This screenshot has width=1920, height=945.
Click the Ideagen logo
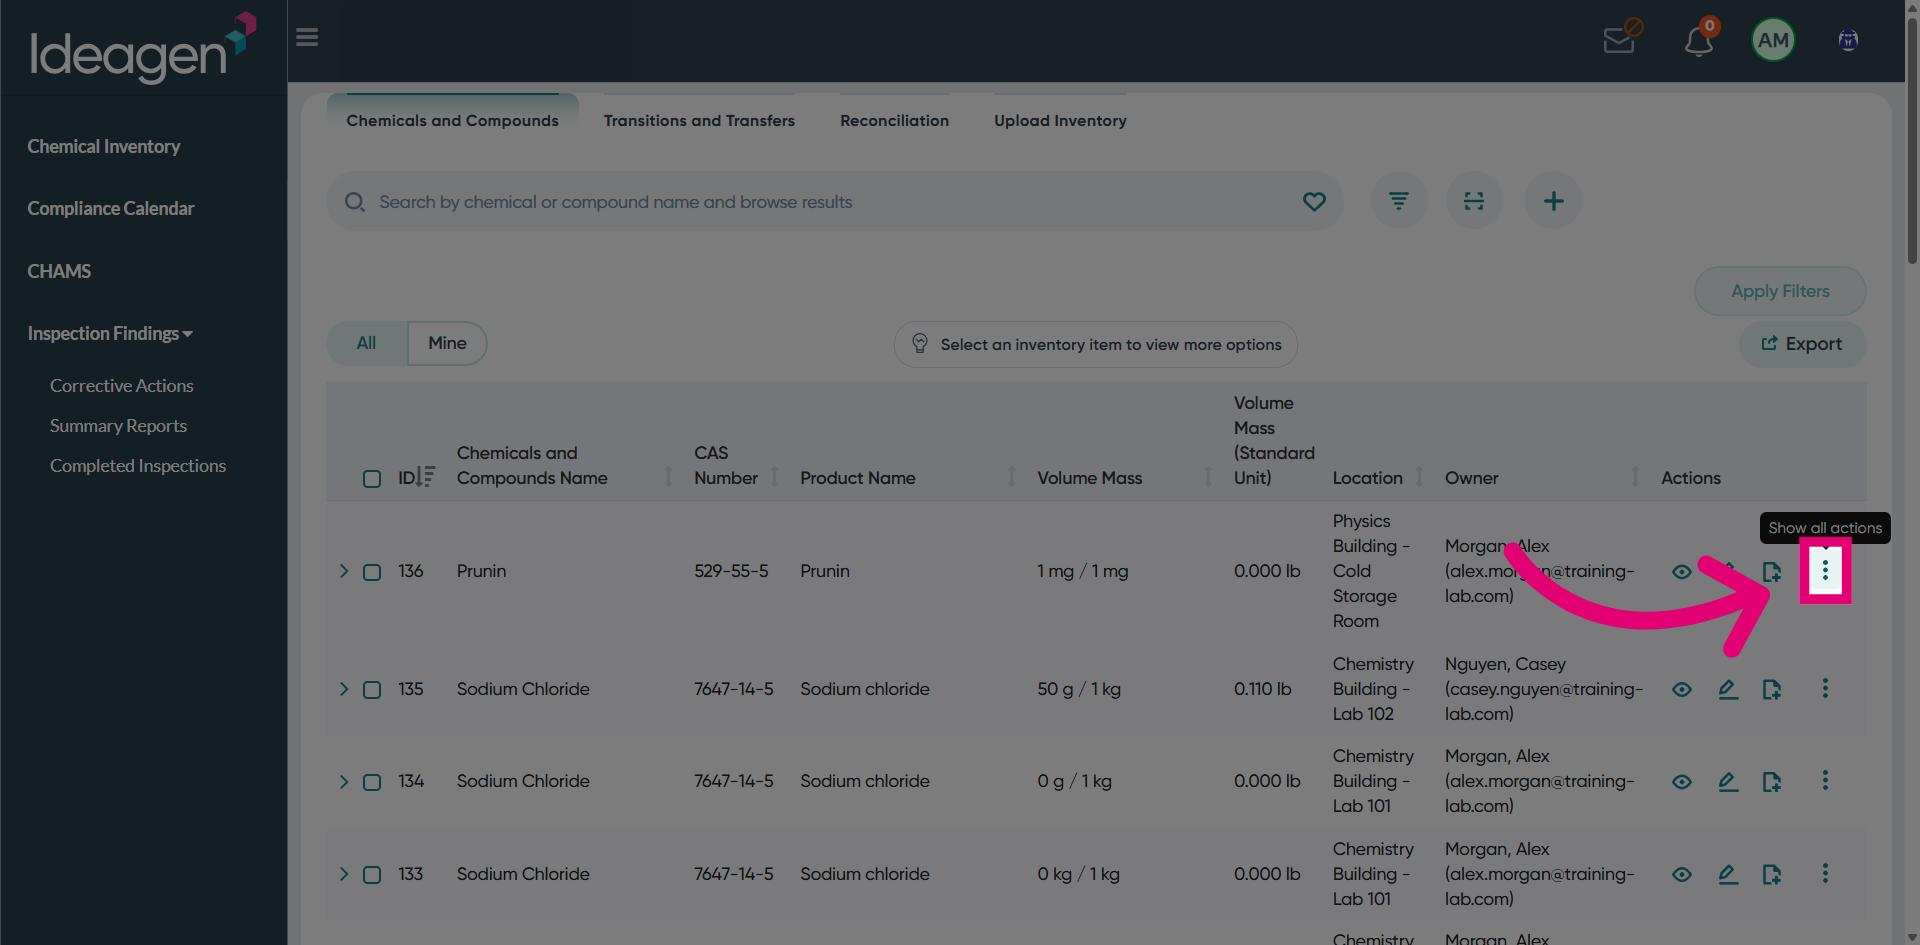143,47
